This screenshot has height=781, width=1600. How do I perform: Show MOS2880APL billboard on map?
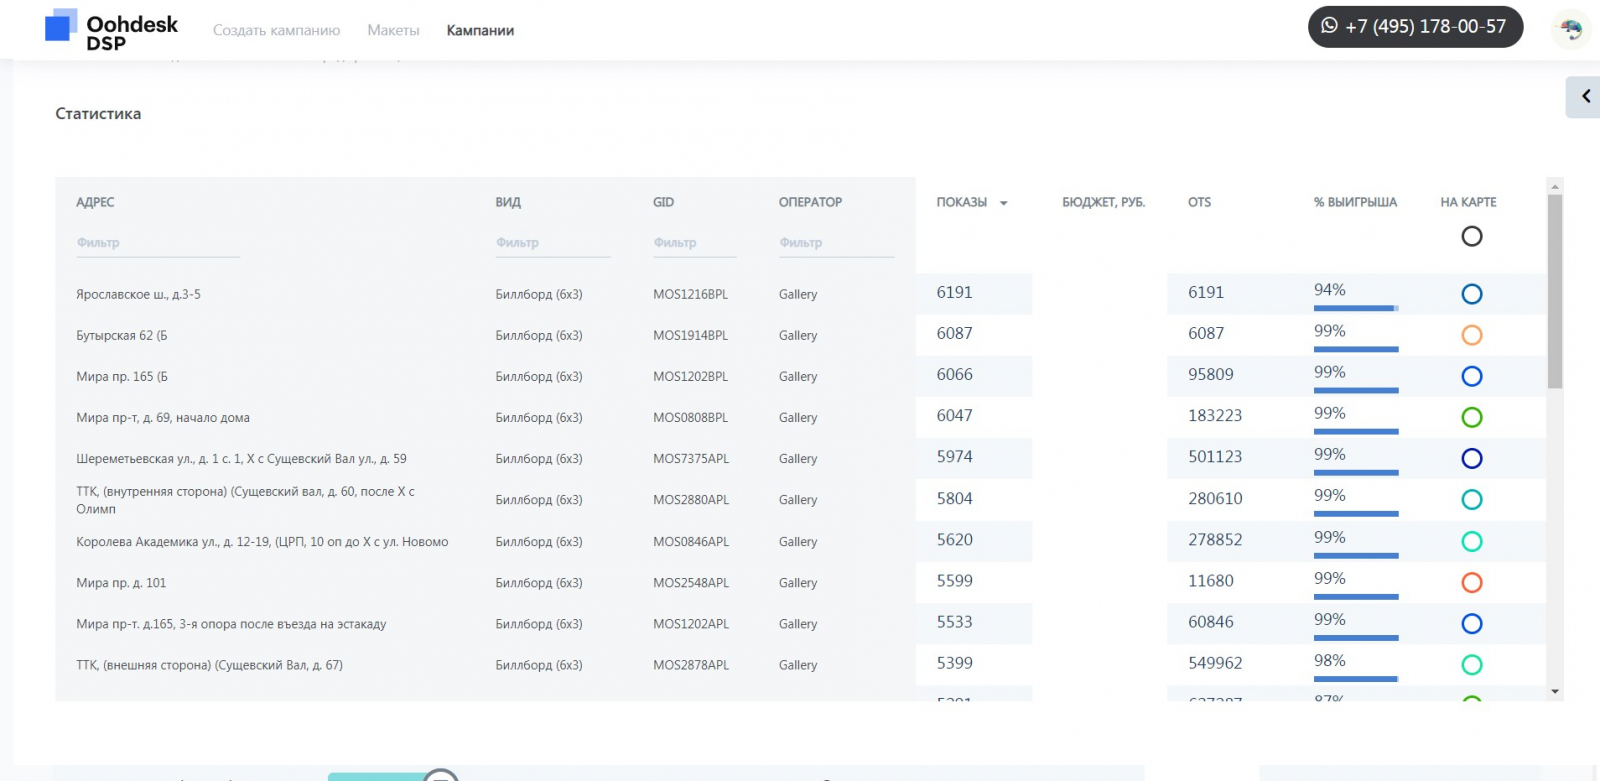point(1471,499)
